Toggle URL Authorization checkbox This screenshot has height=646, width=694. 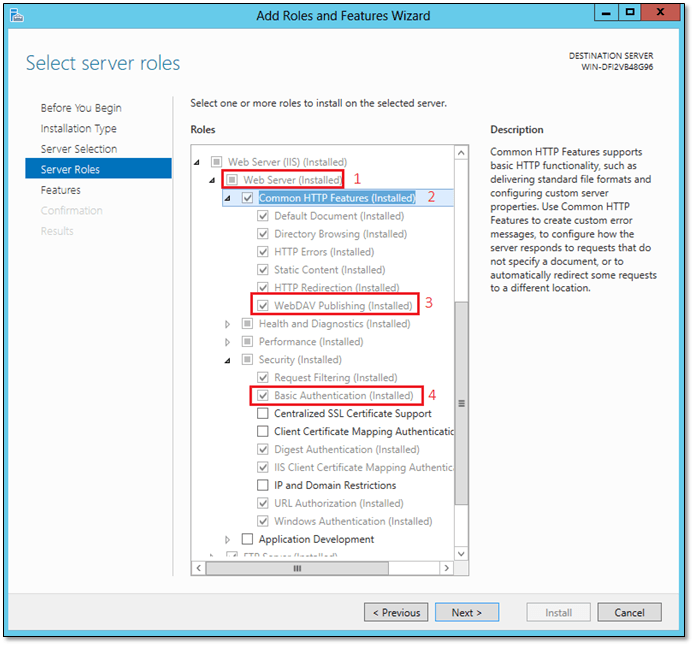[x=263, y=503]
